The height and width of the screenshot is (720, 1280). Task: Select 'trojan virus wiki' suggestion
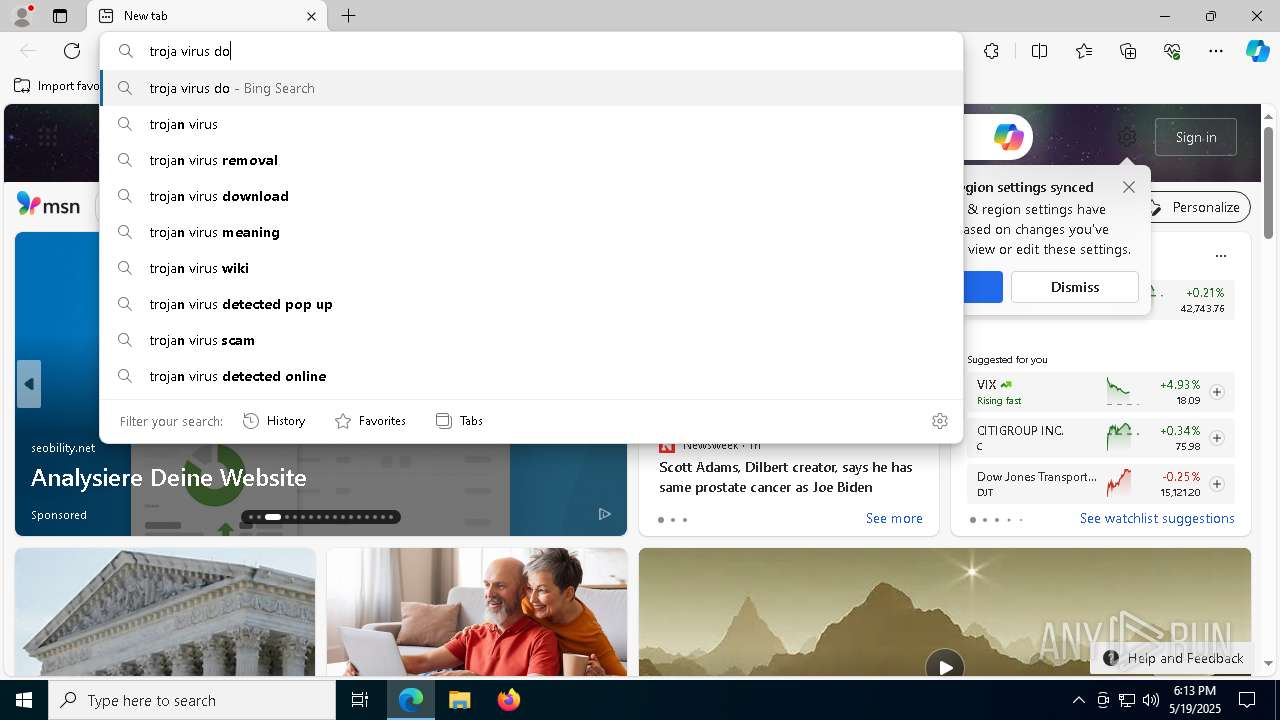[531, 268]
